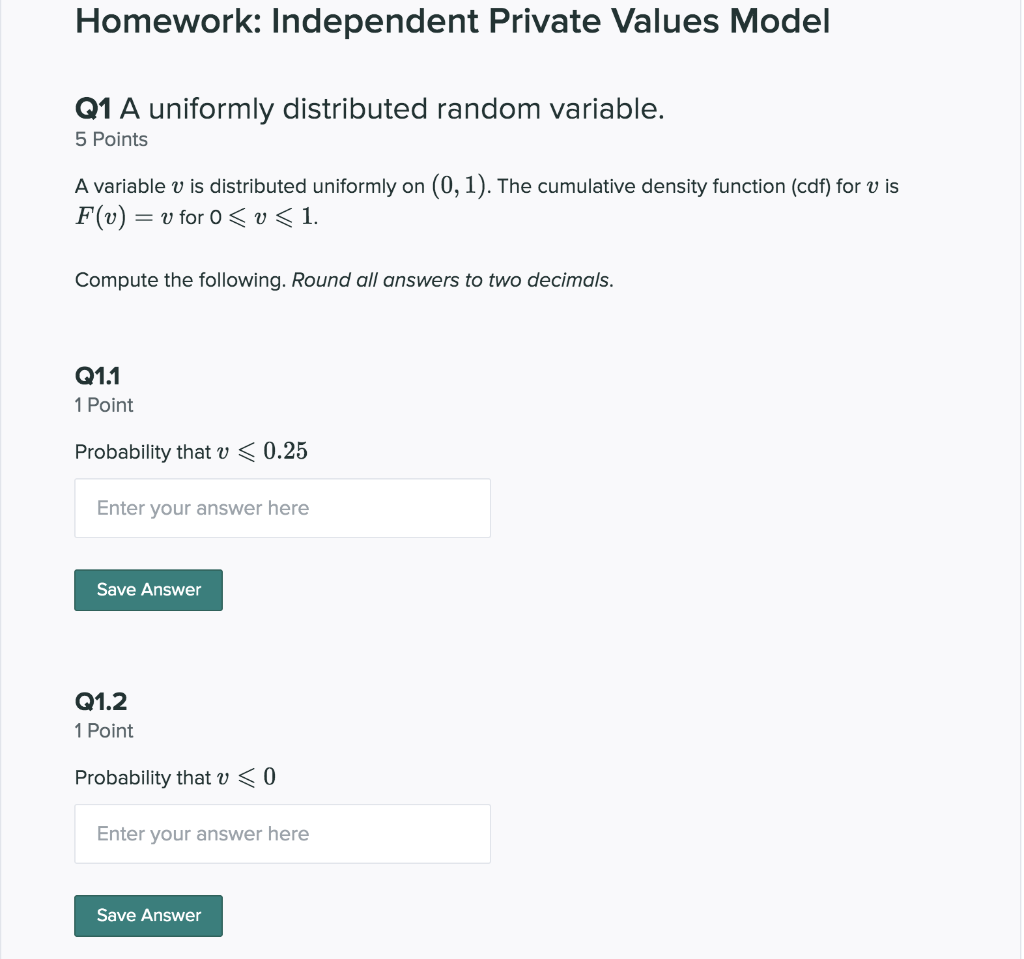This screenshot has height=959, width=1024.
Task: Click the uniform distribution description paragraph
Action: (486, 186)
